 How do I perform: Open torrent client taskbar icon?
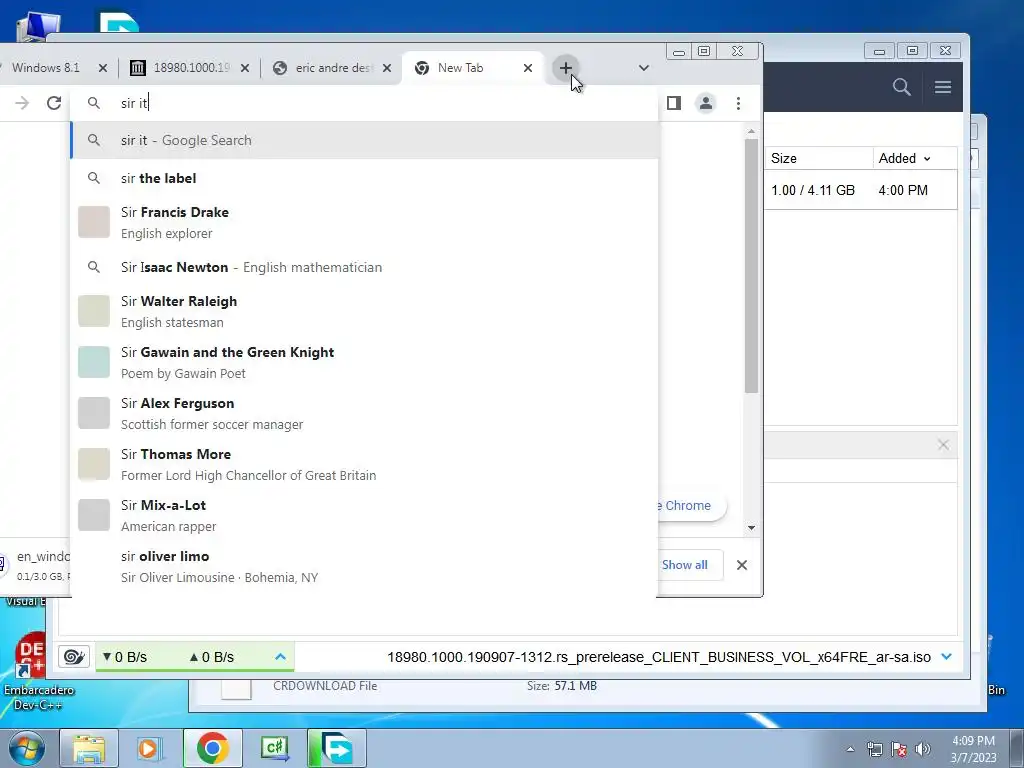(x=336, y=748)
